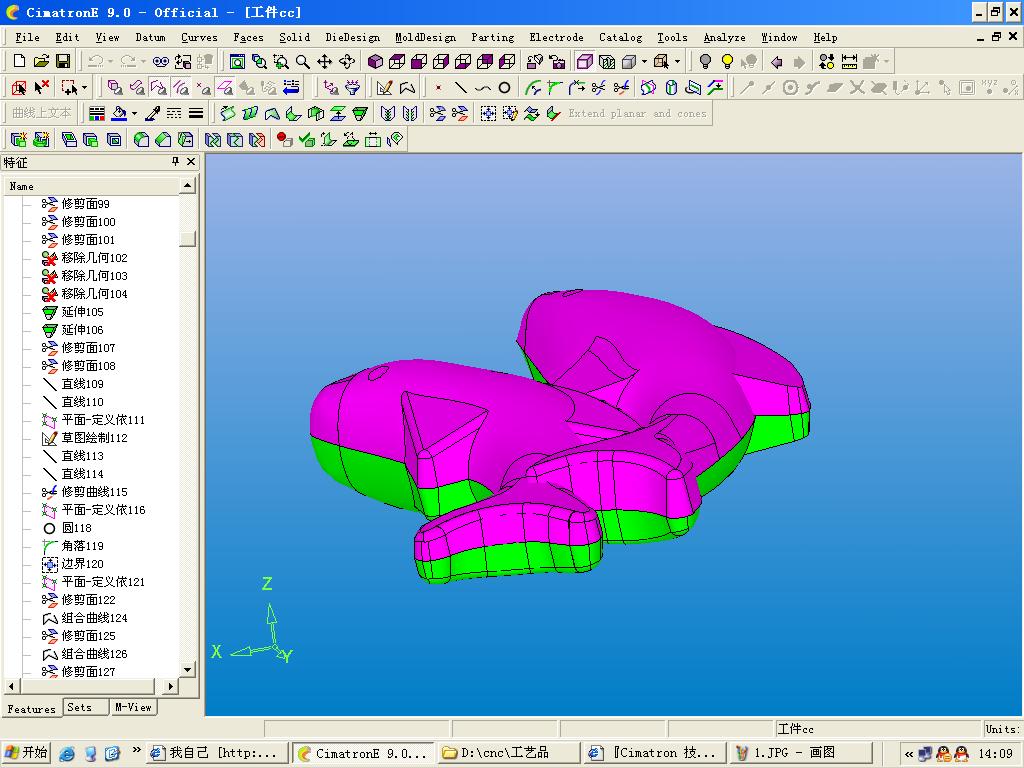Toggle the hidden-line wireframe render mode
Viewport: 1024px width, 768px height.
click(x=607, y=61)
